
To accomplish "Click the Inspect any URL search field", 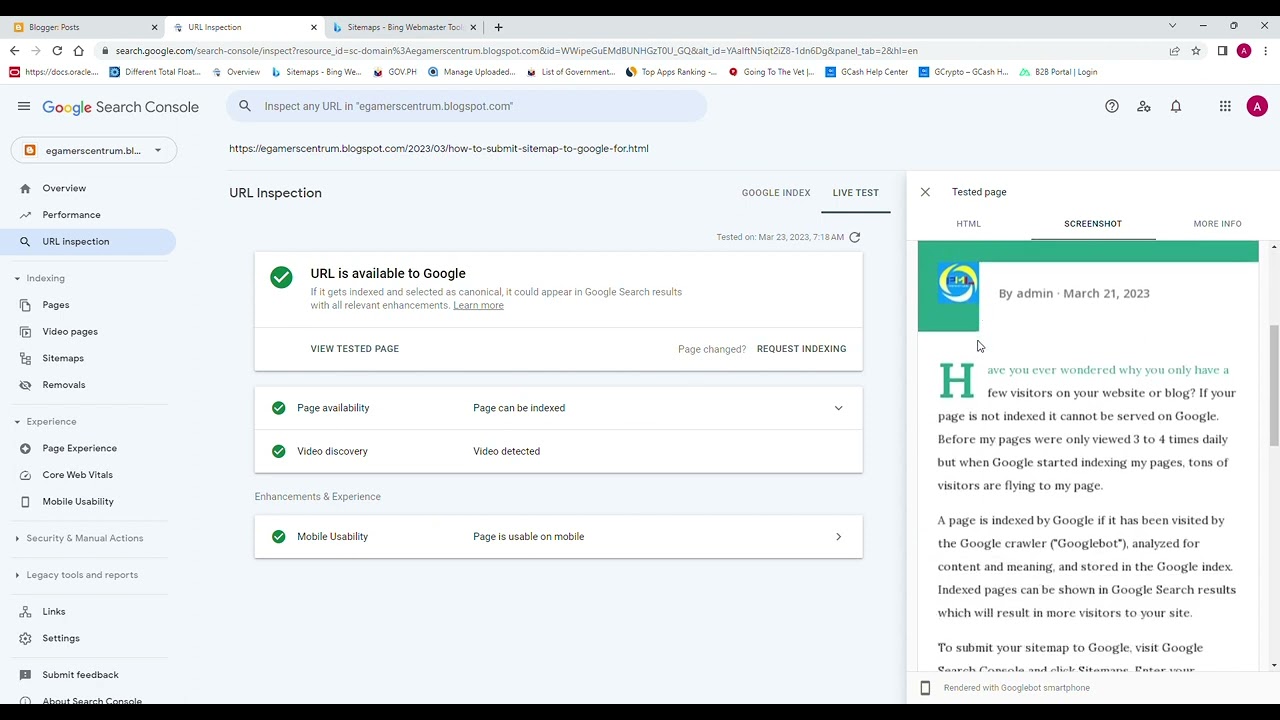I will pos(467,106).
